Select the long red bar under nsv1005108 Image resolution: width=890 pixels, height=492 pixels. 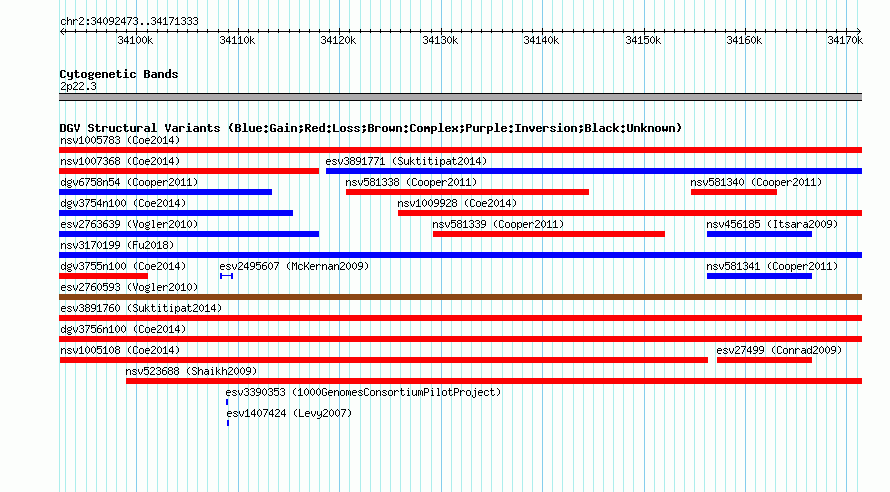(x=384, y=360)
